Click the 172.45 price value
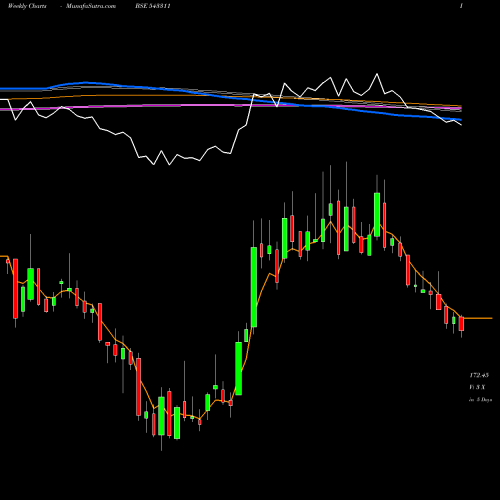 (479, 375)
